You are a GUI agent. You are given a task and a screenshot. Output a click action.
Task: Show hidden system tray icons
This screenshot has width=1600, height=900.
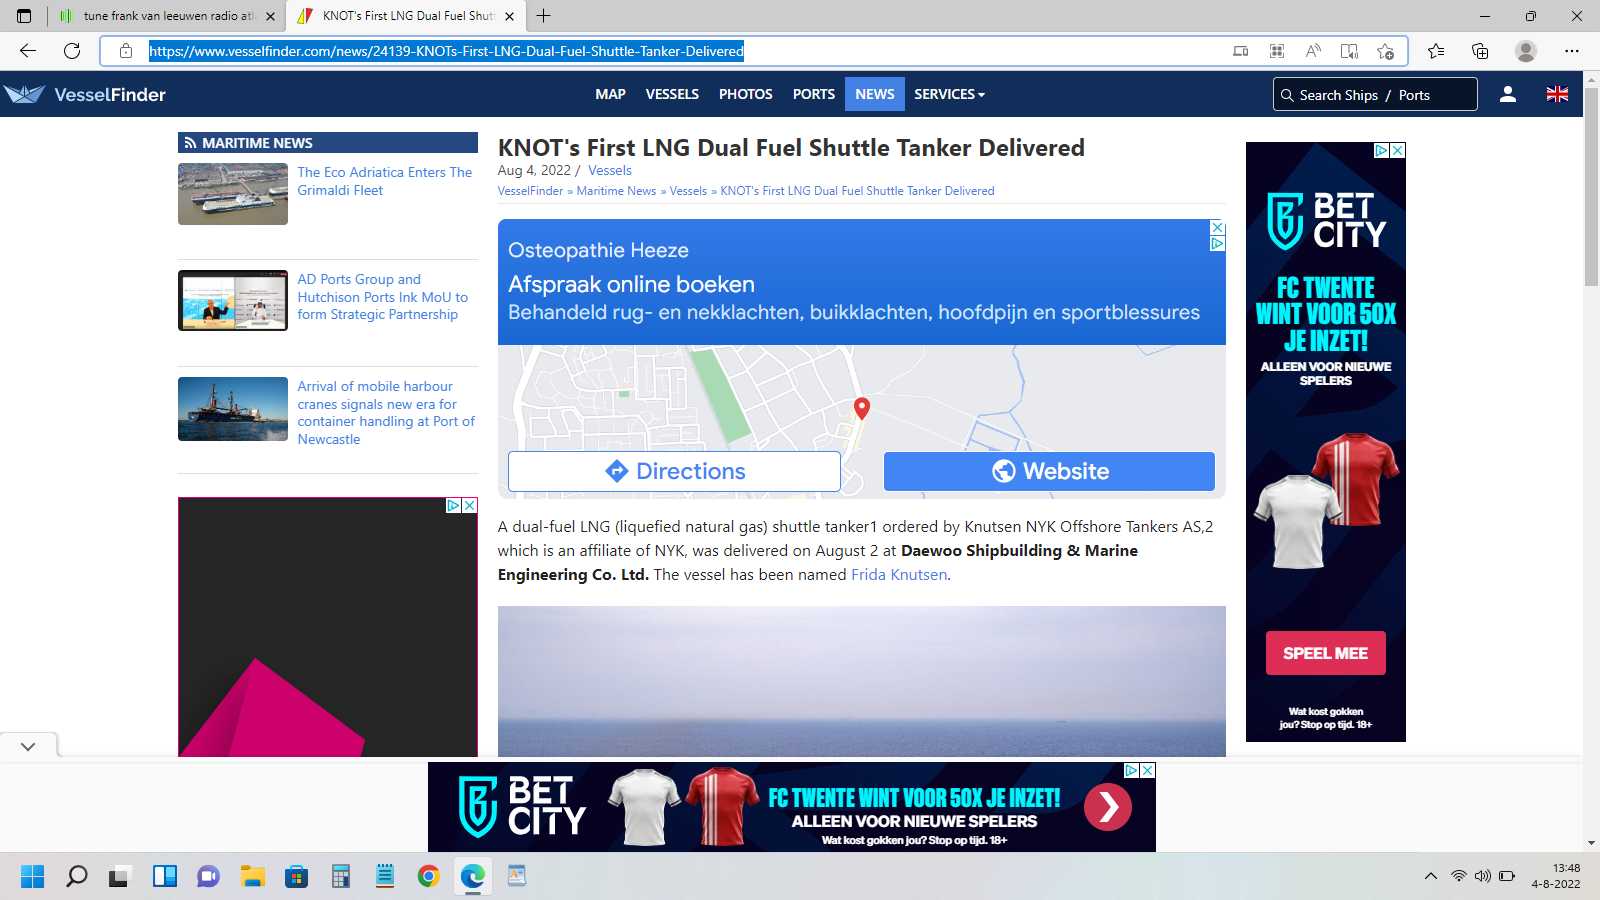point(1430,876)
